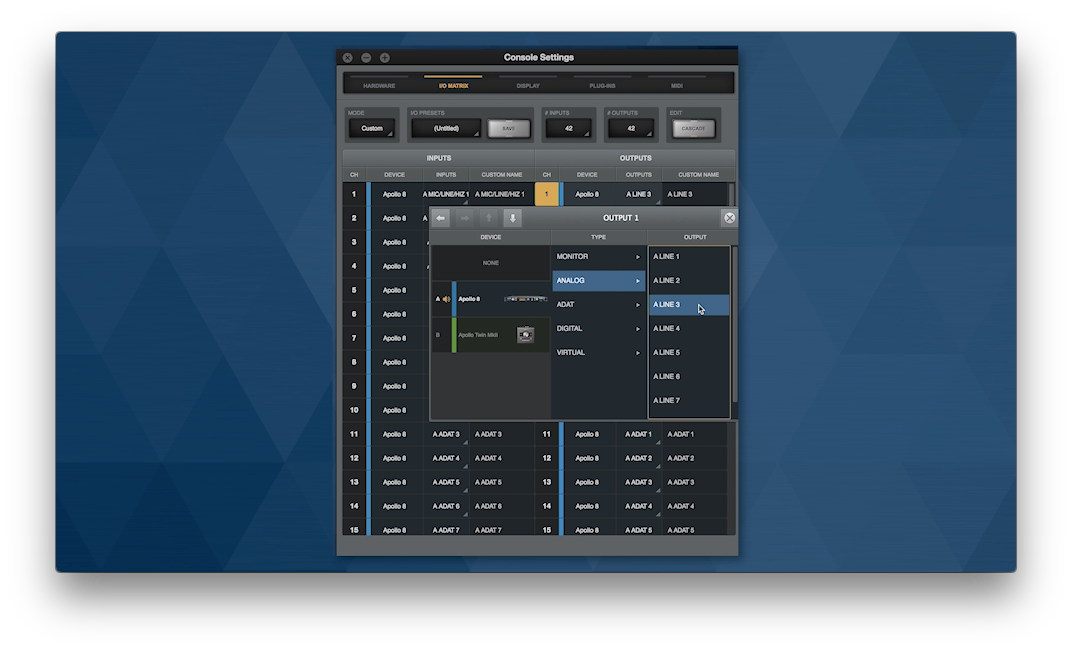Viewport: 1072px width, 652px height.
Task: Click the Apollo 8 rack unit image
Action: tap(525, 299)
